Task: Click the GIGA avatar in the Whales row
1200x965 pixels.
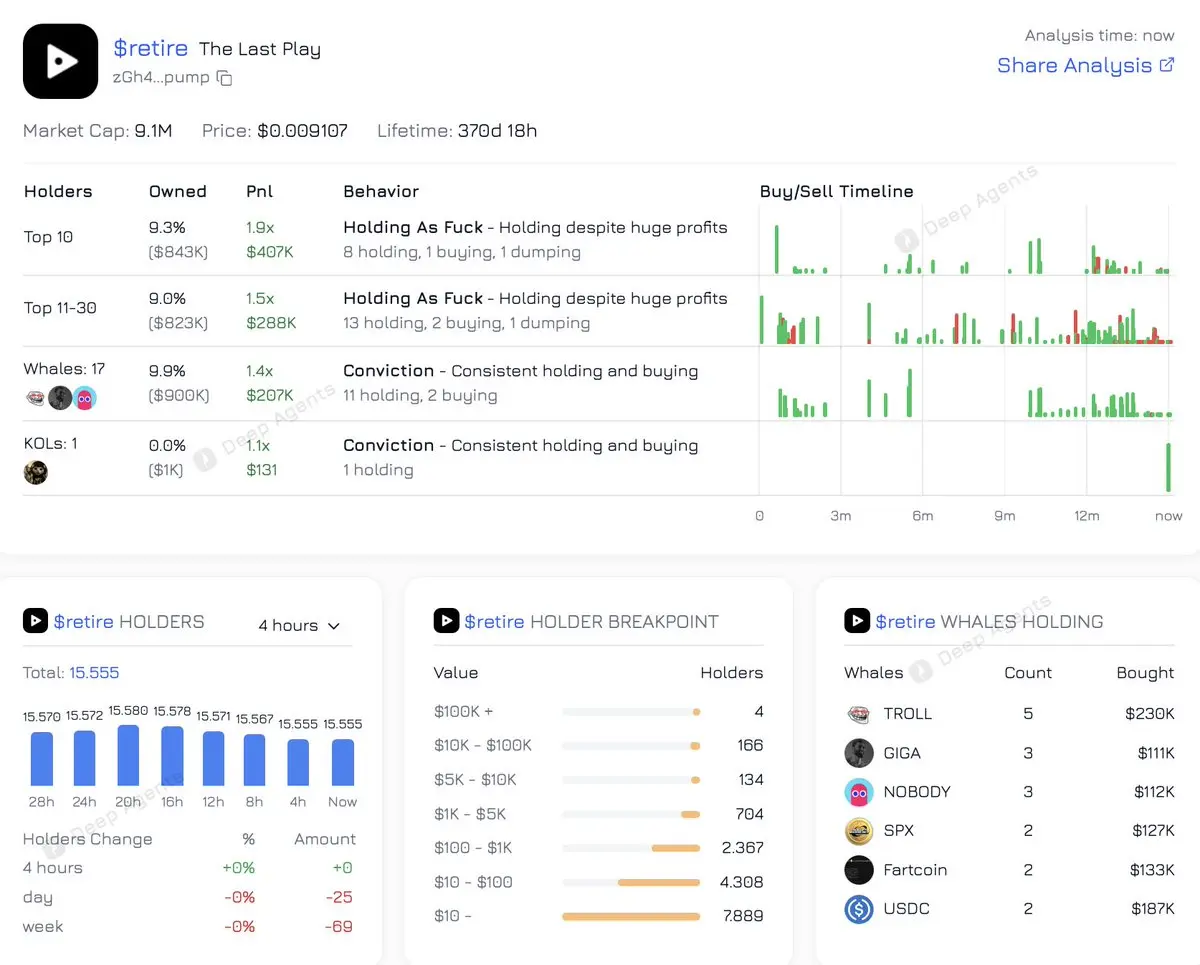Action: click(60, 397)
